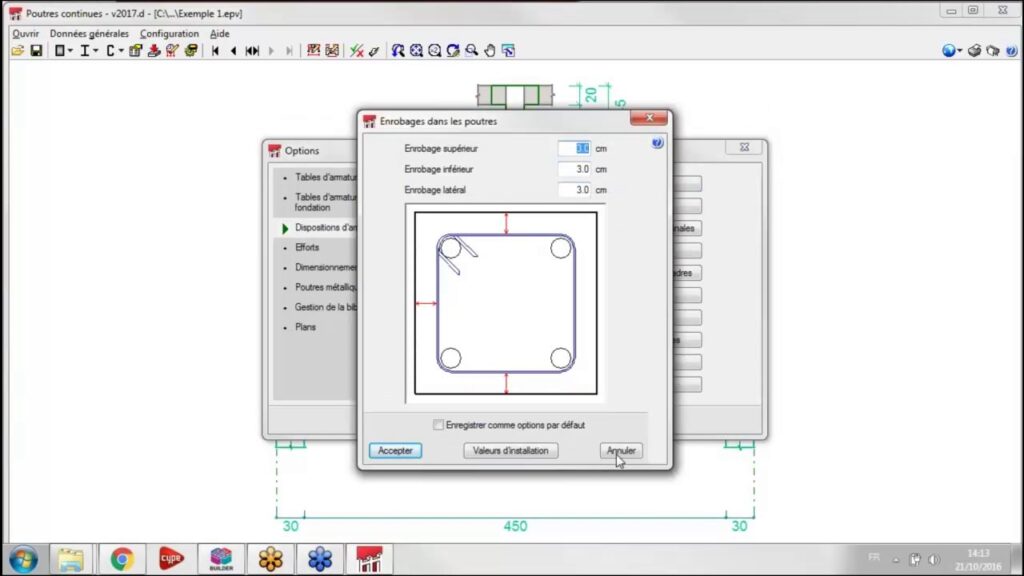The image size is (1024, 576).
Task: Click the pan hand tool icon
Action: pyautogui.click(x=489, y=50)
